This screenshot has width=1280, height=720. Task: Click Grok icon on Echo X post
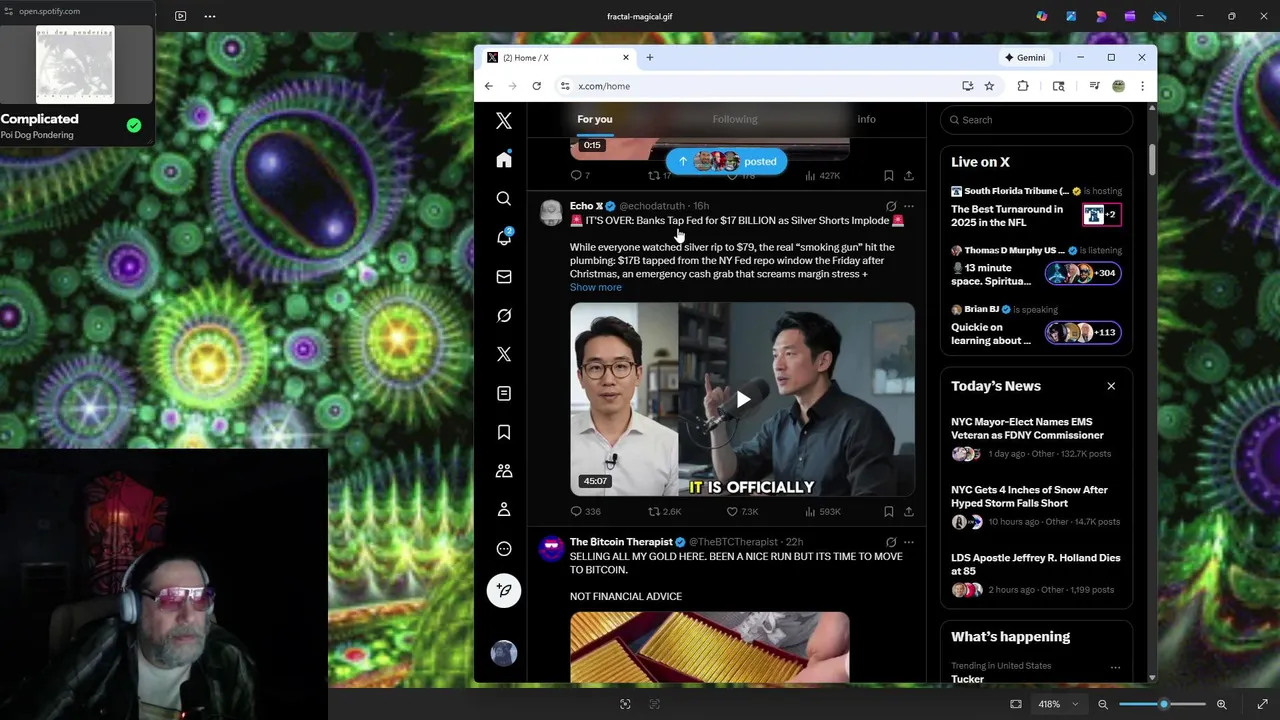coord(890,206)
